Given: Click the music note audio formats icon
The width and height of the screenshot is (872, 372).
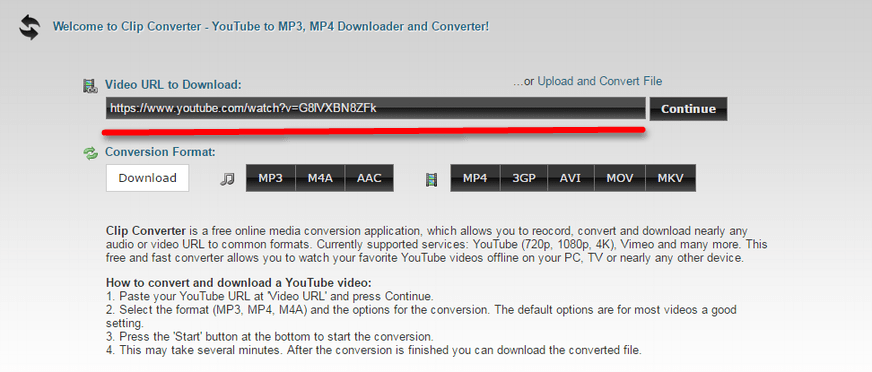Looking at the screenshot, I should pos(227,179).
